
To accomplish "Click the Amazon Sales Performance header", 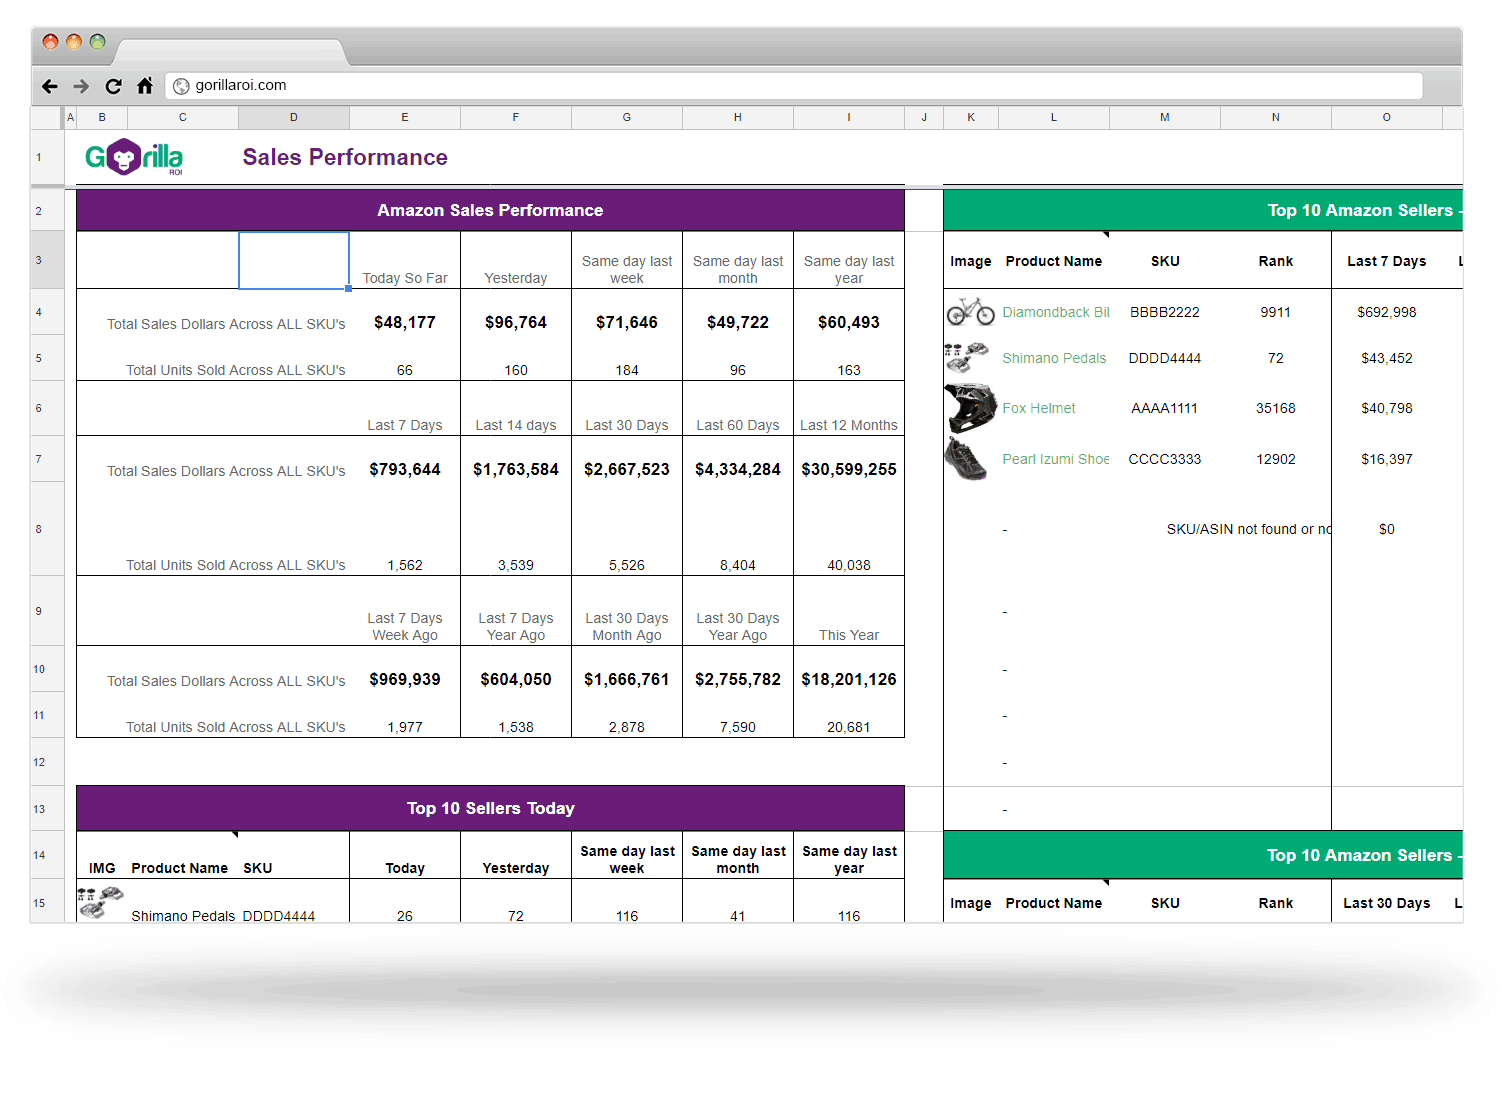I will (x=490, y=210).
